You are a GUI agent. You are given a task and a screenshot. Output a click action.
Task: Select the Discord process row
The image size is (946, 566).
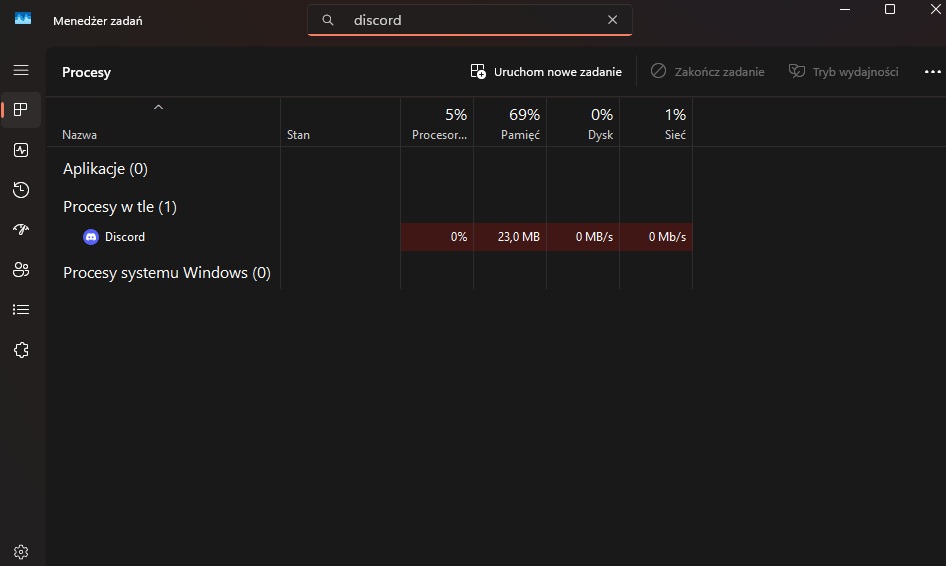tap(125, 237)
